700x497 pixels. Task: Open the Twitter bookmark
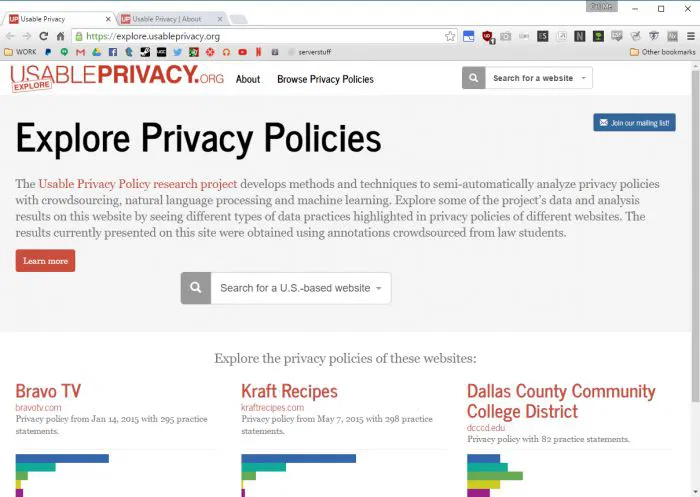tap(178, 52)
